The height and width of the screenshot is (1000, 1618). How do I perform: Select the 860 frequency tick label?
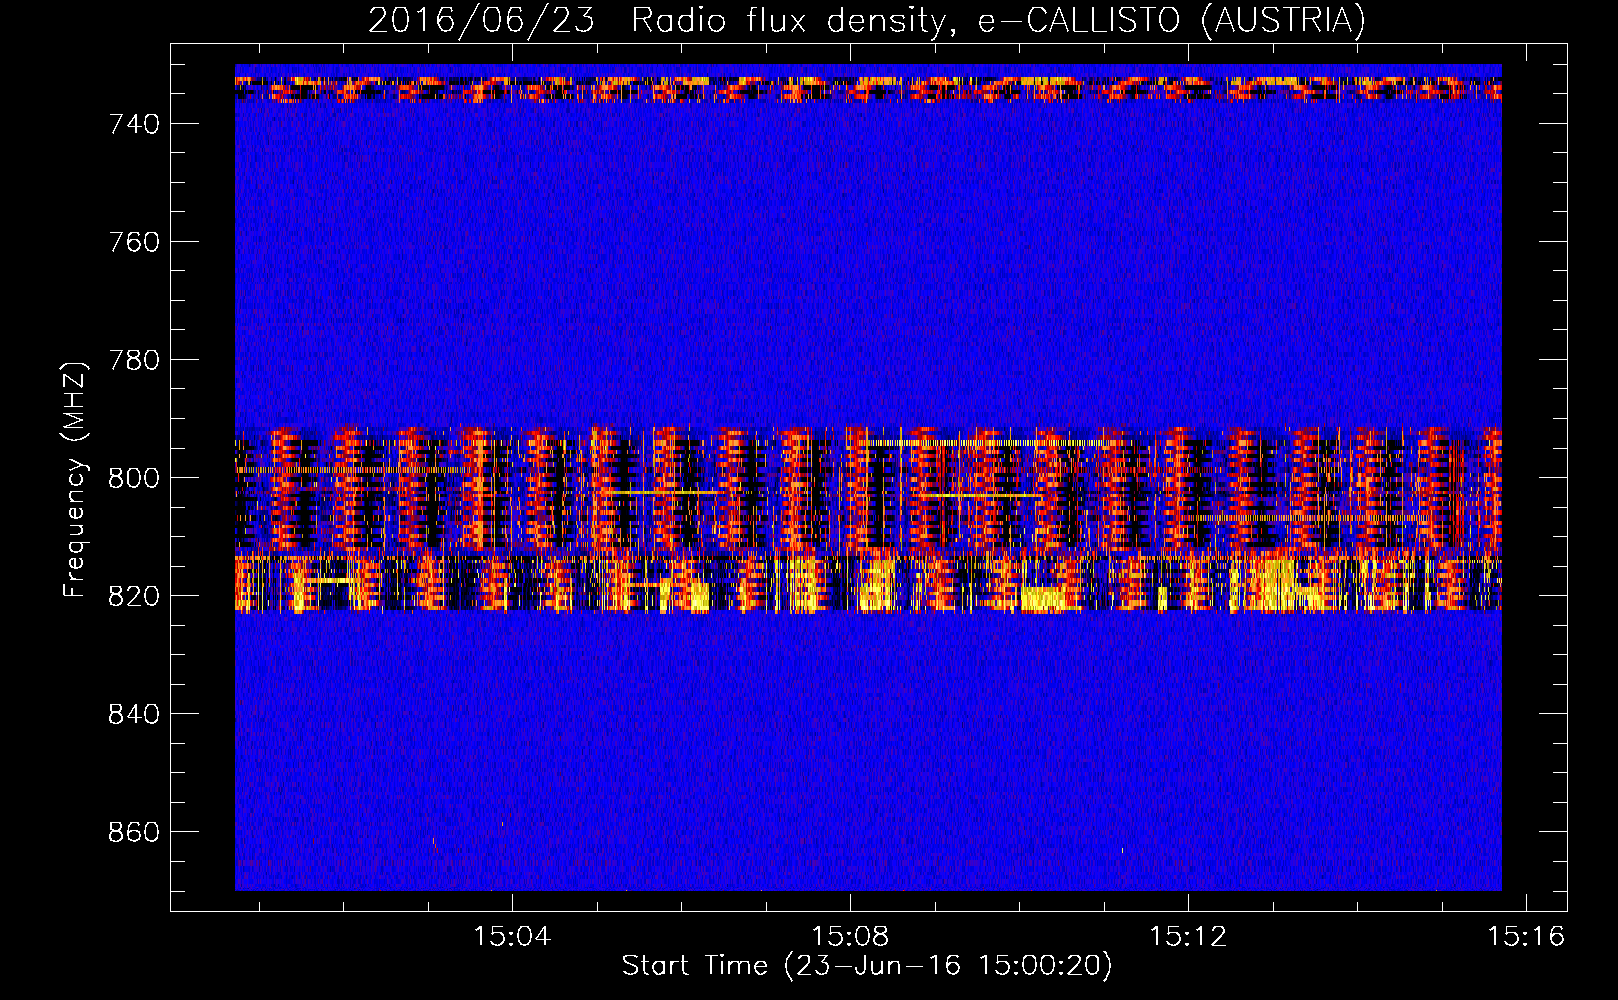pos(134,832)
